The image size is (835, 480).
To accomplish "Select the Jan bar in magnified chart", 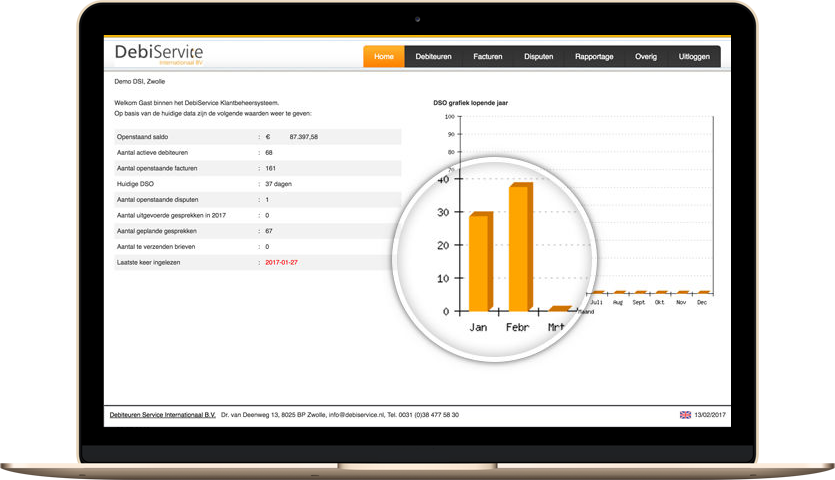I will click(x=480, y=261).
